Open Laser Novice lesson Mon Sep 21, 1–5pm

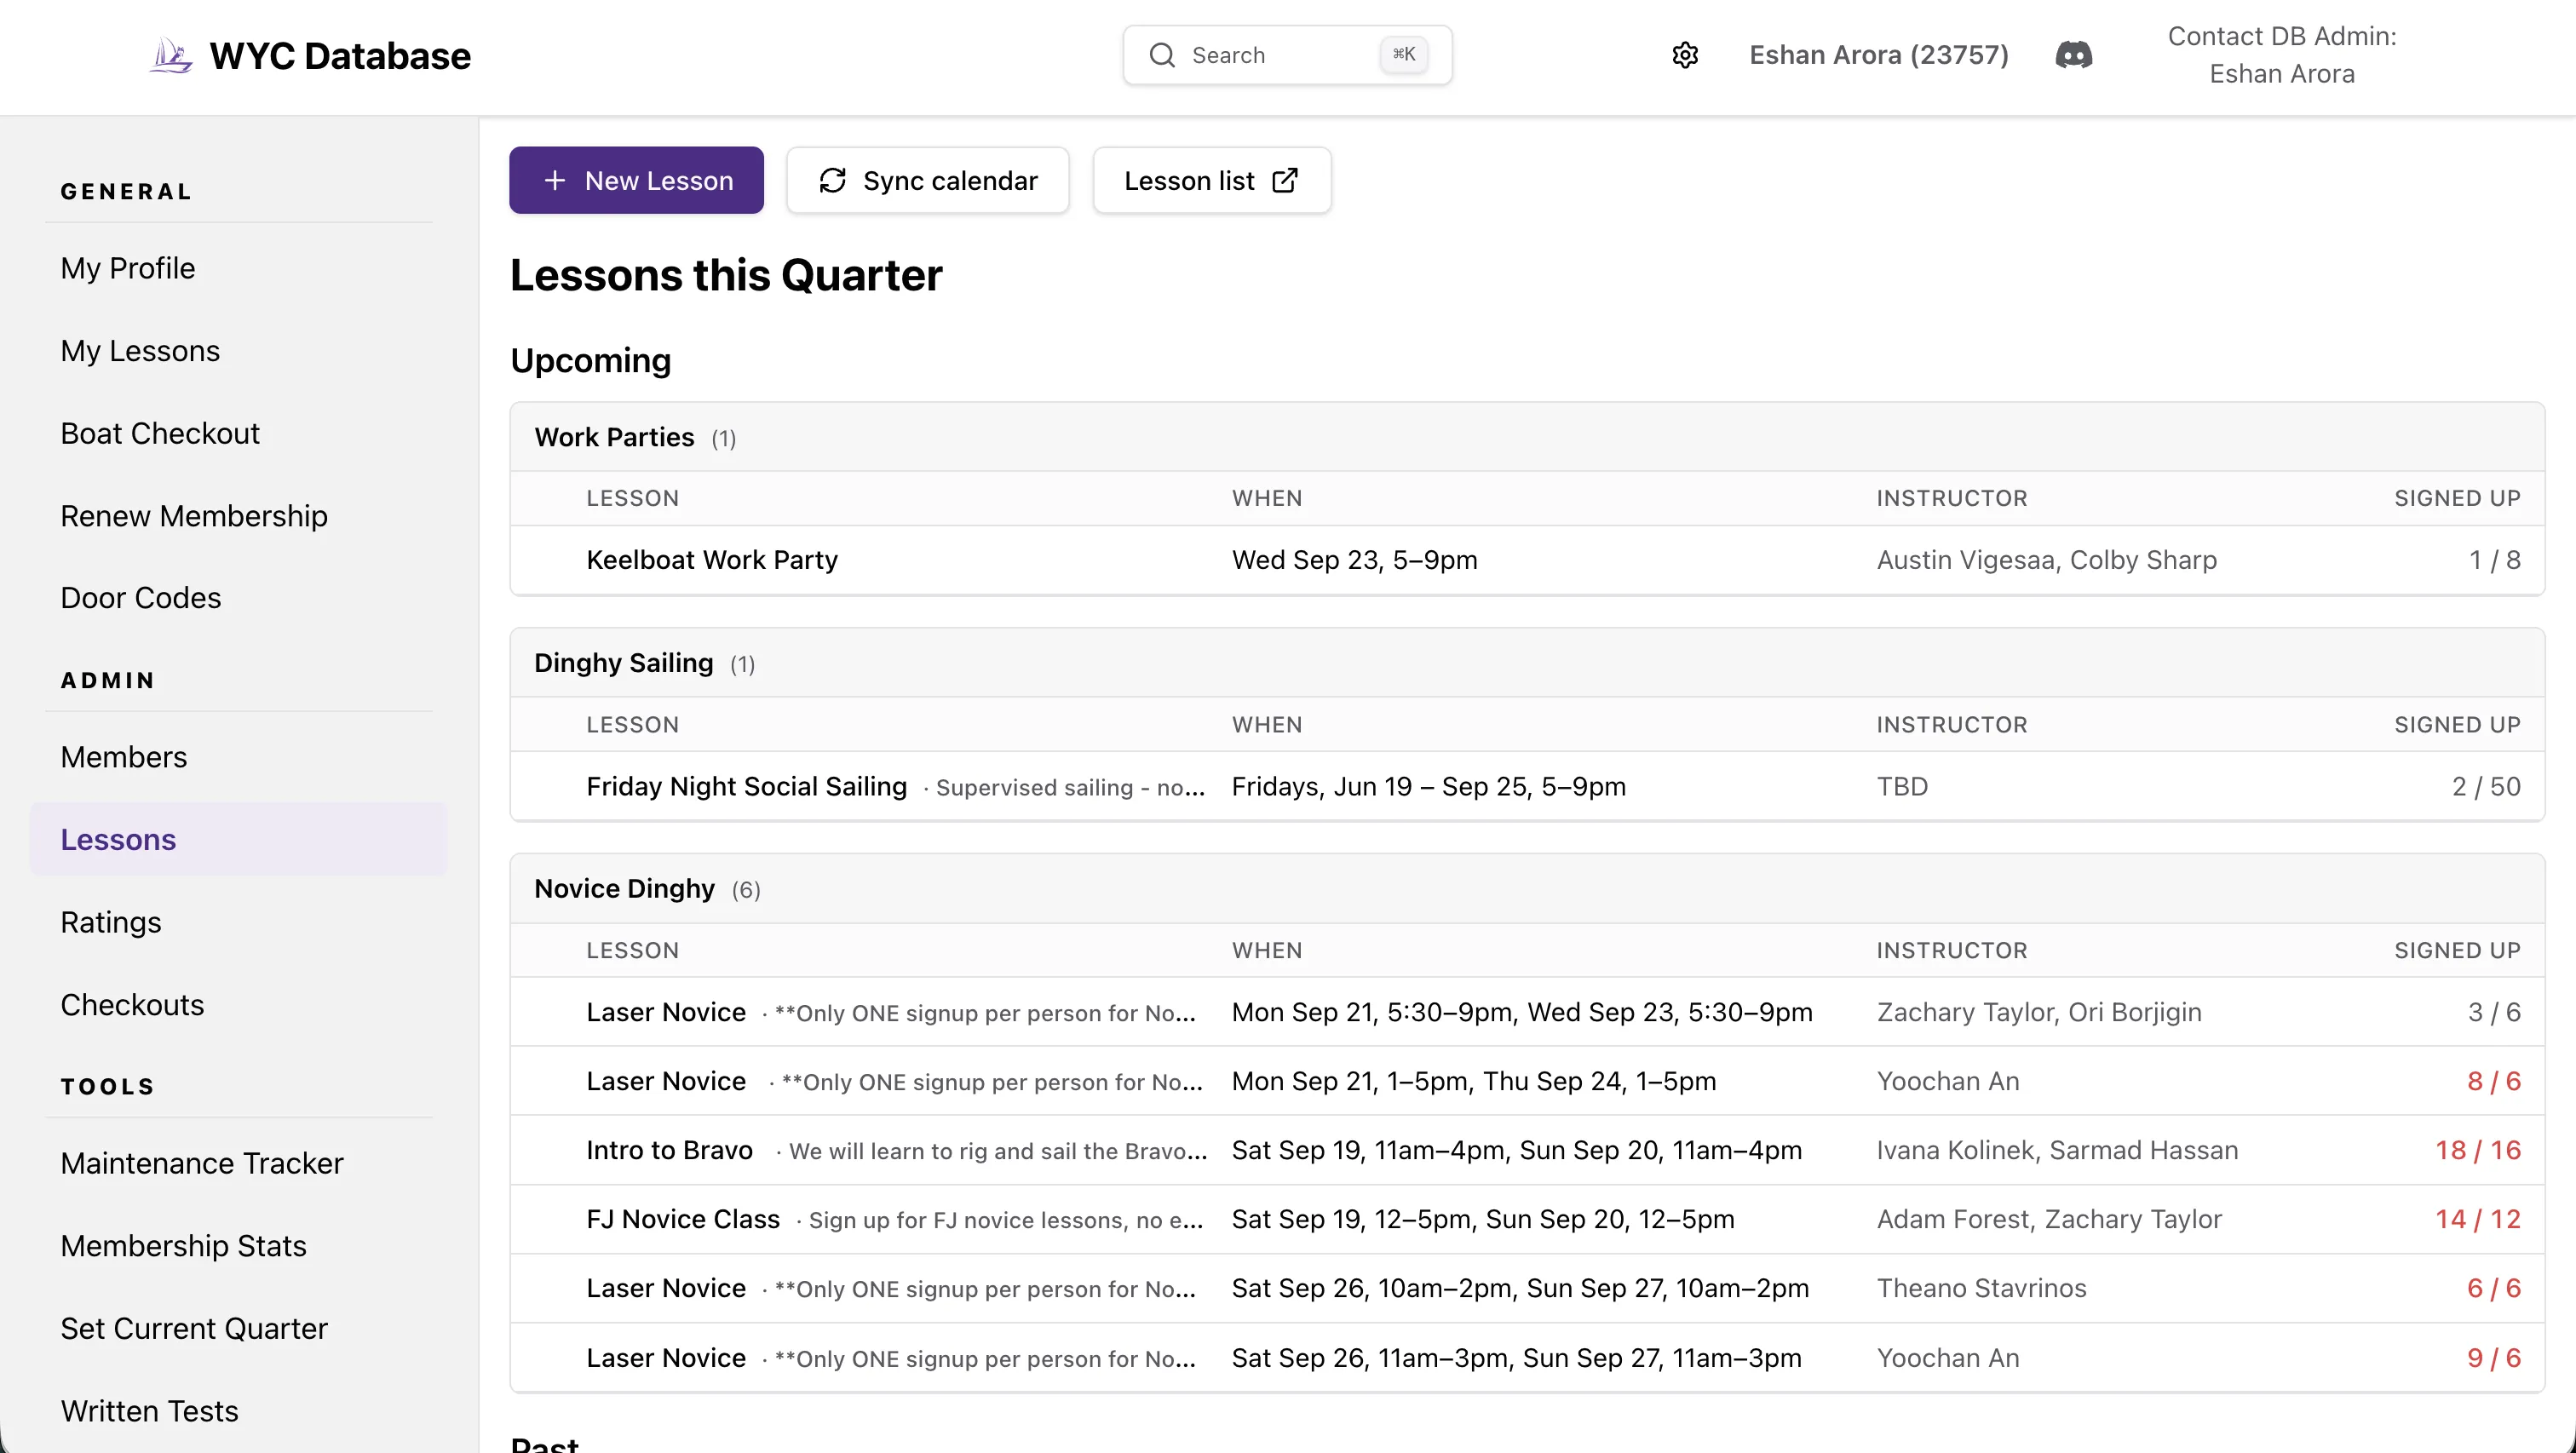click(x=1527, y=1081)
